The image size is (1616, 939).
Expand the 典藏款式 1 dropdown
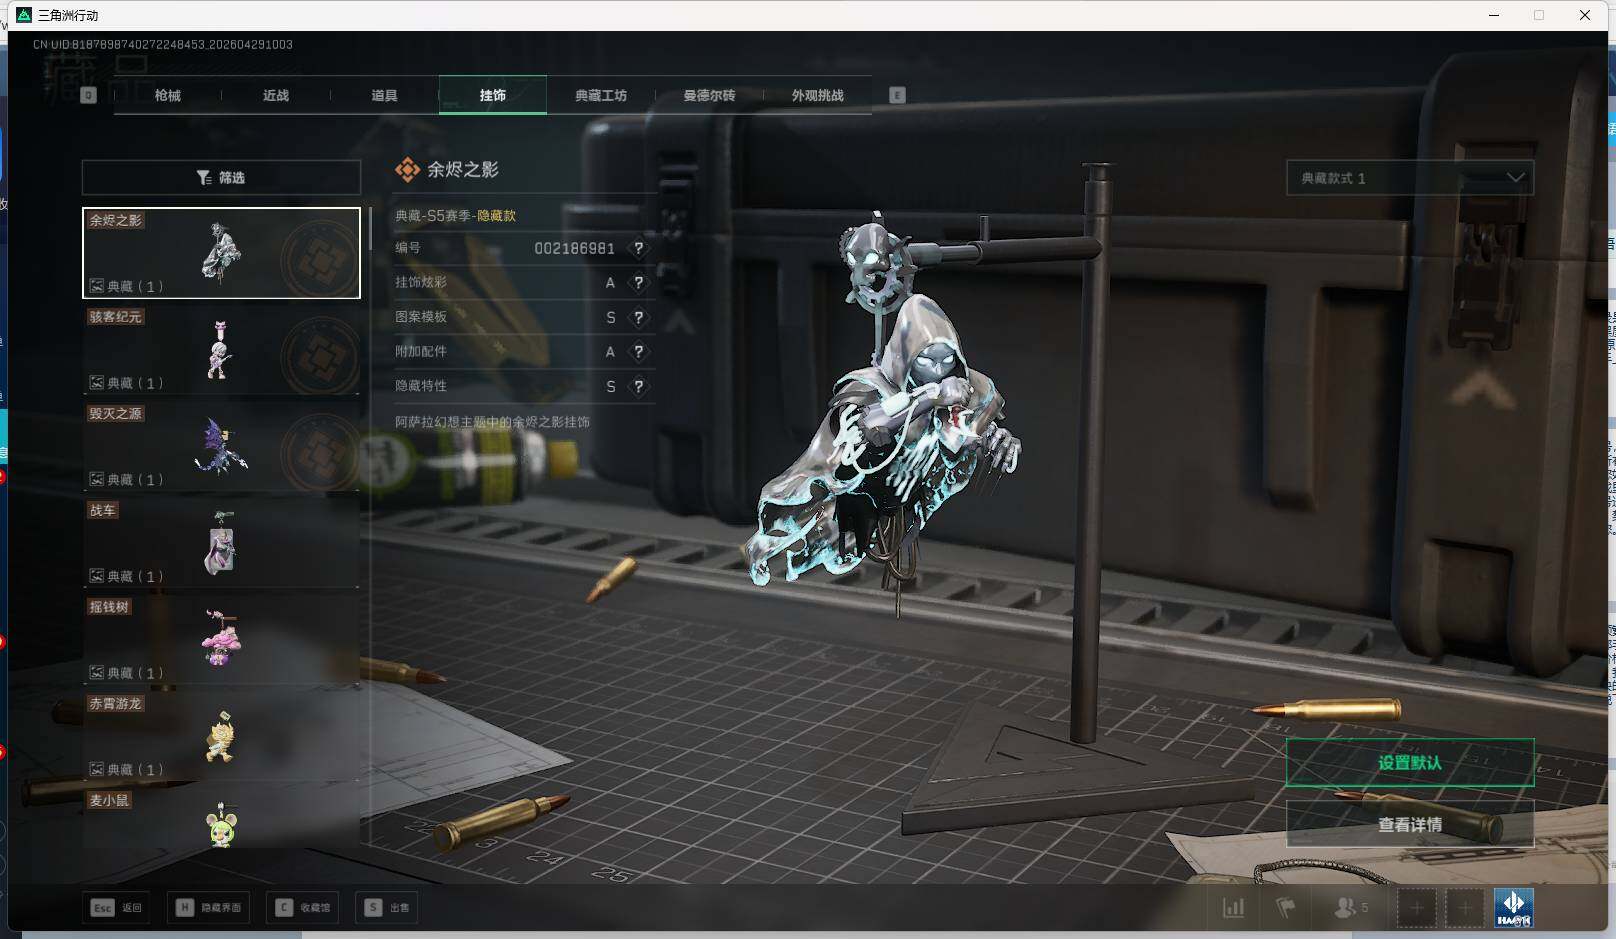[x=1409, y=178]
